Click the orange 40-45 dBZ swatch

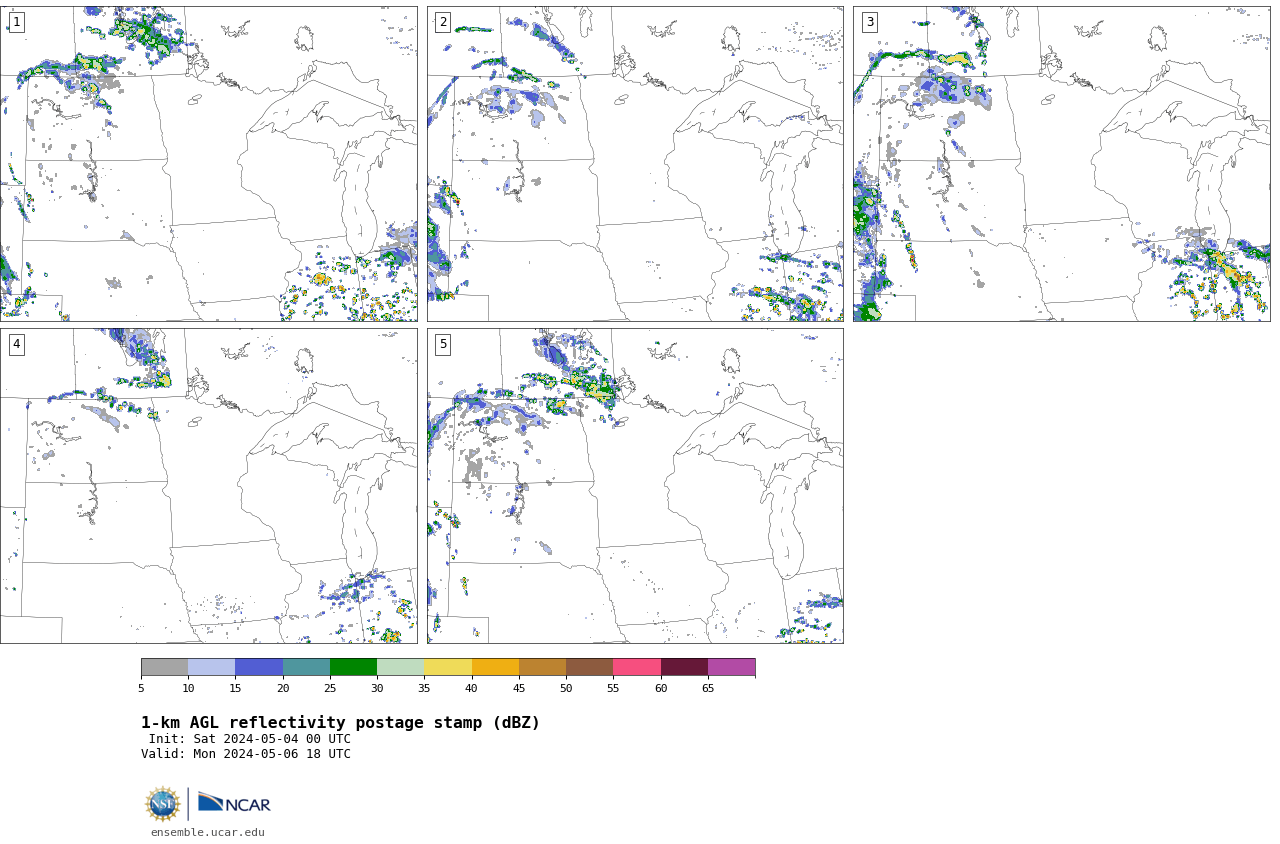click(495, 667)
